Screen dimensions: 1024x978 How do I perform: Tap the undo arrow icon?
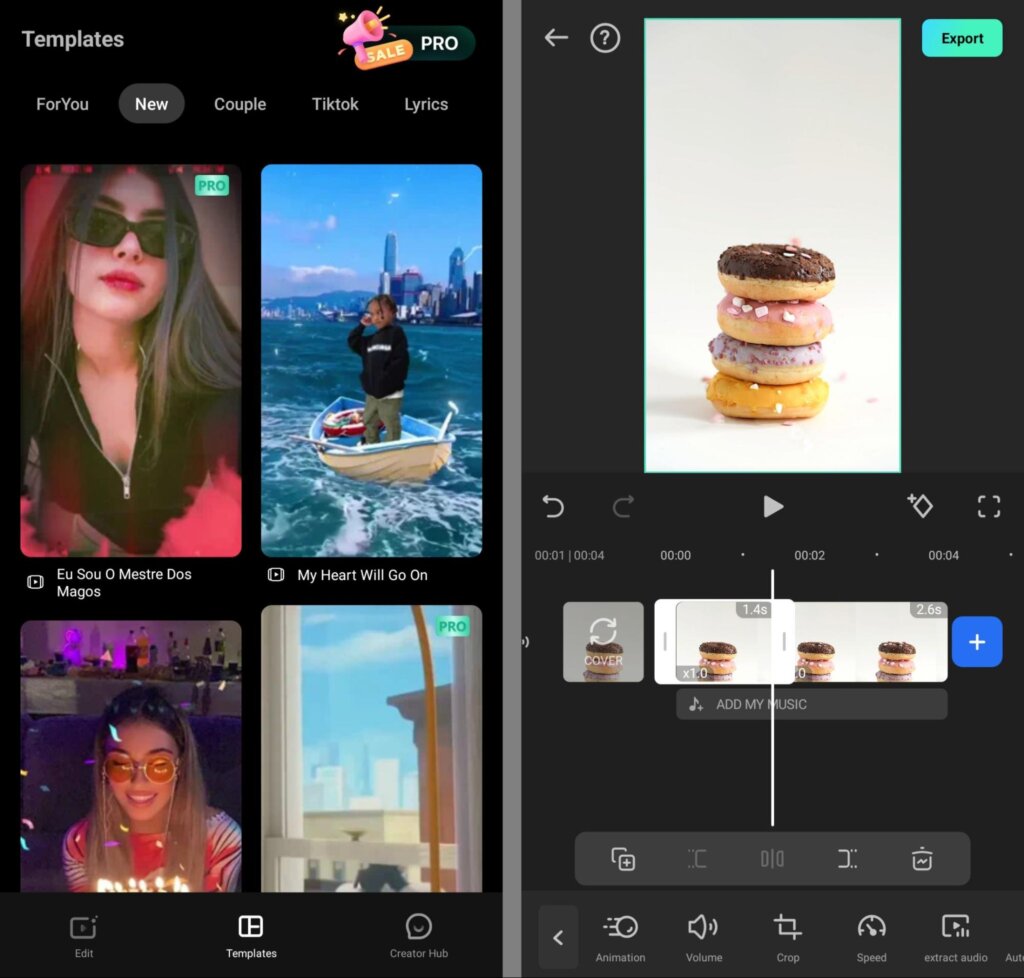553,507
